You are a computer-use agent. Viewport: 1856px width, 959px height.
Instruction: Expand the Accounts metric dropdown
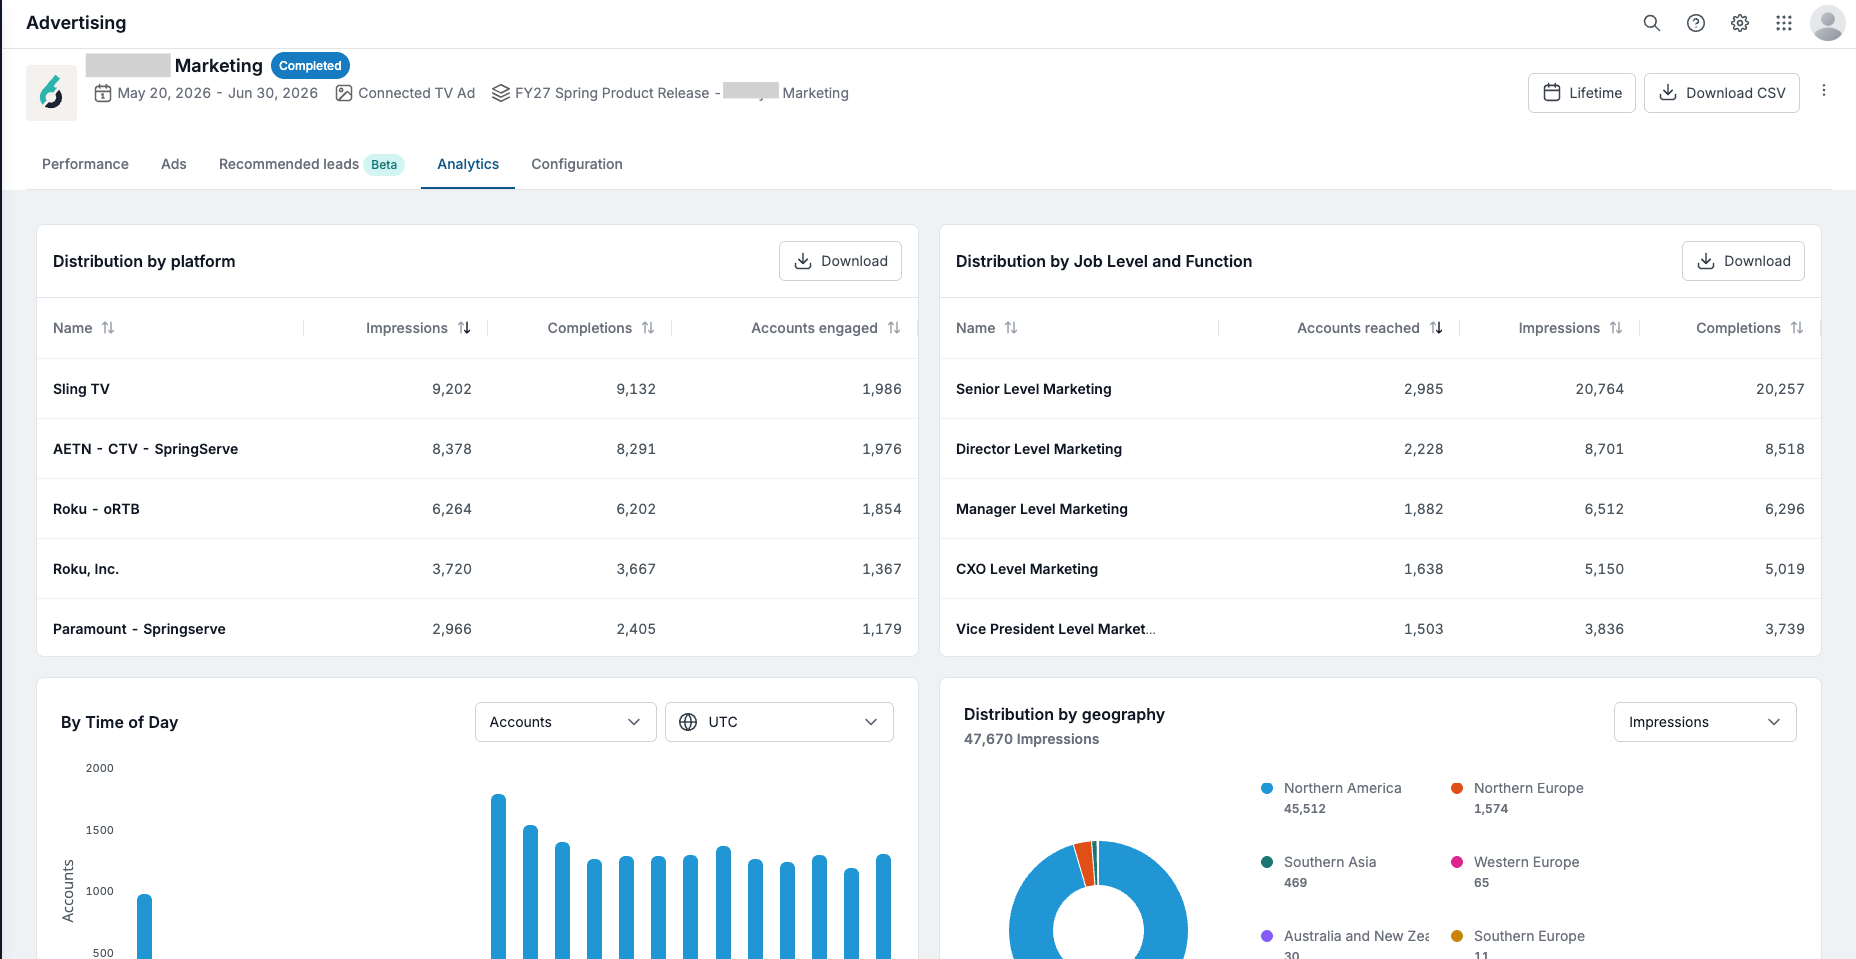tap(566, 722)
